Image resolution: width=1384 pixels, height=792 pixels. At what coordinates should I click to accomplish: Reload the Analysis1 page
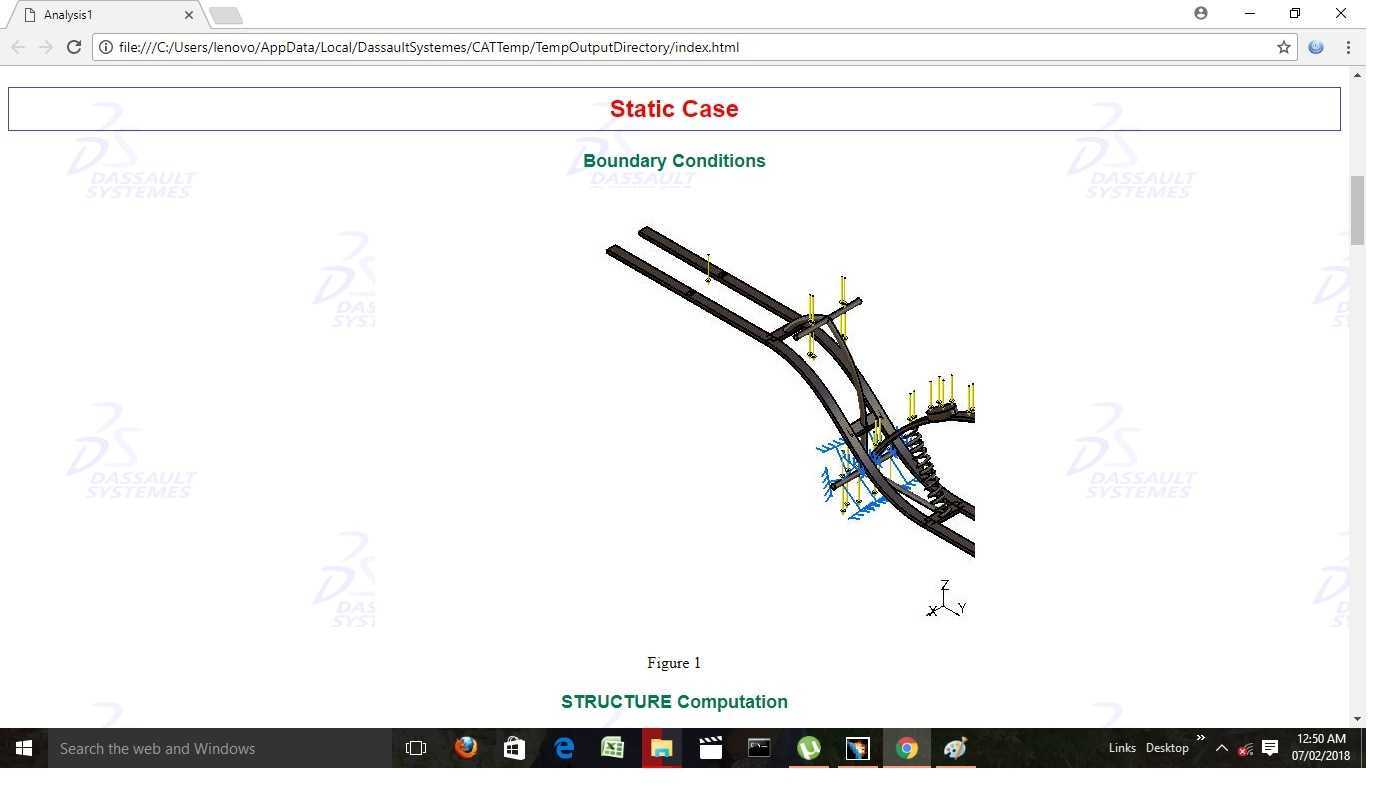(74, 47)
